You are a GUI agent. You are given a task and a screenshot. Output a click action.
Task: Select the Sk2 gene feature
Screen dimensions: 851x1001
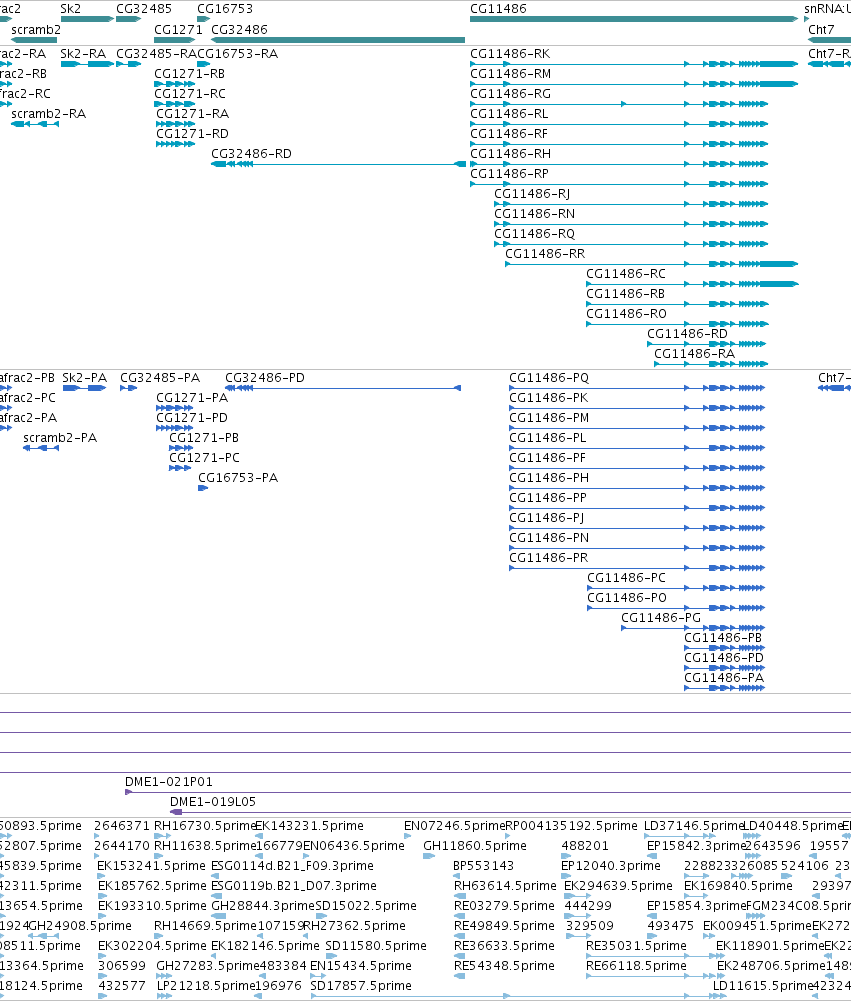[x=87, y=19]
